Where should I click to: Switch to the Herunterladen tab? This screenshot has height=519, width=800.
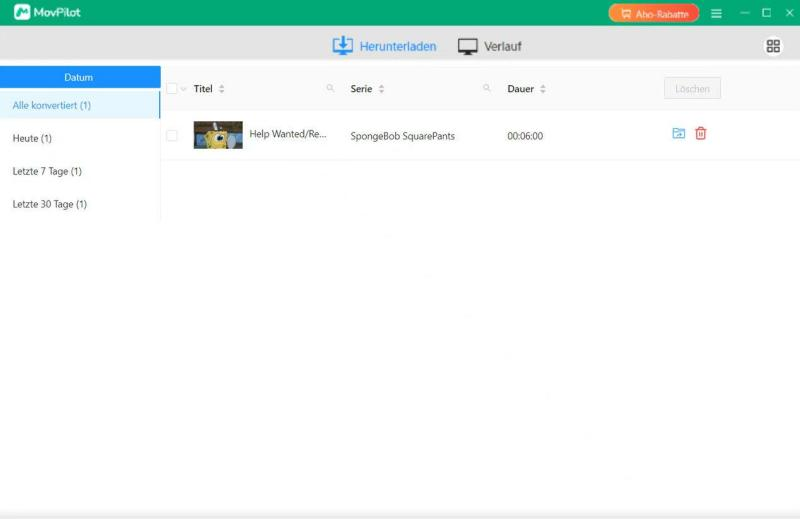(x=384, y=46)
